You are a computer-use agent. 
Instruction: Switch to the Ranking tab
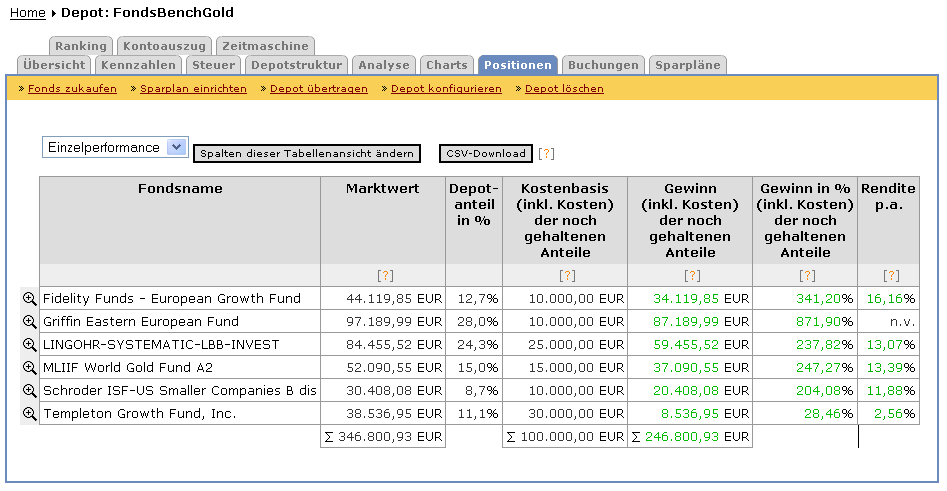tap(80, 46)
